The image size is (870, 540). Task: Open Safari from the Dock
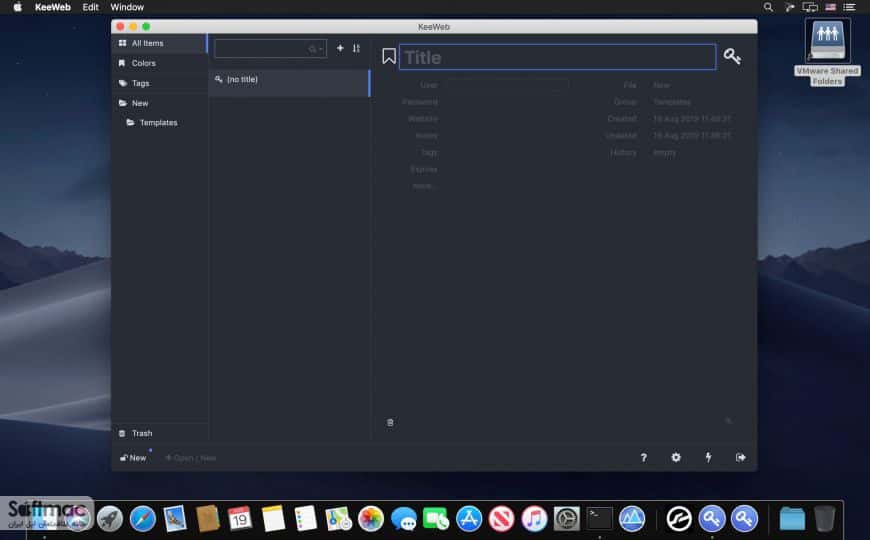coord(143,519)
